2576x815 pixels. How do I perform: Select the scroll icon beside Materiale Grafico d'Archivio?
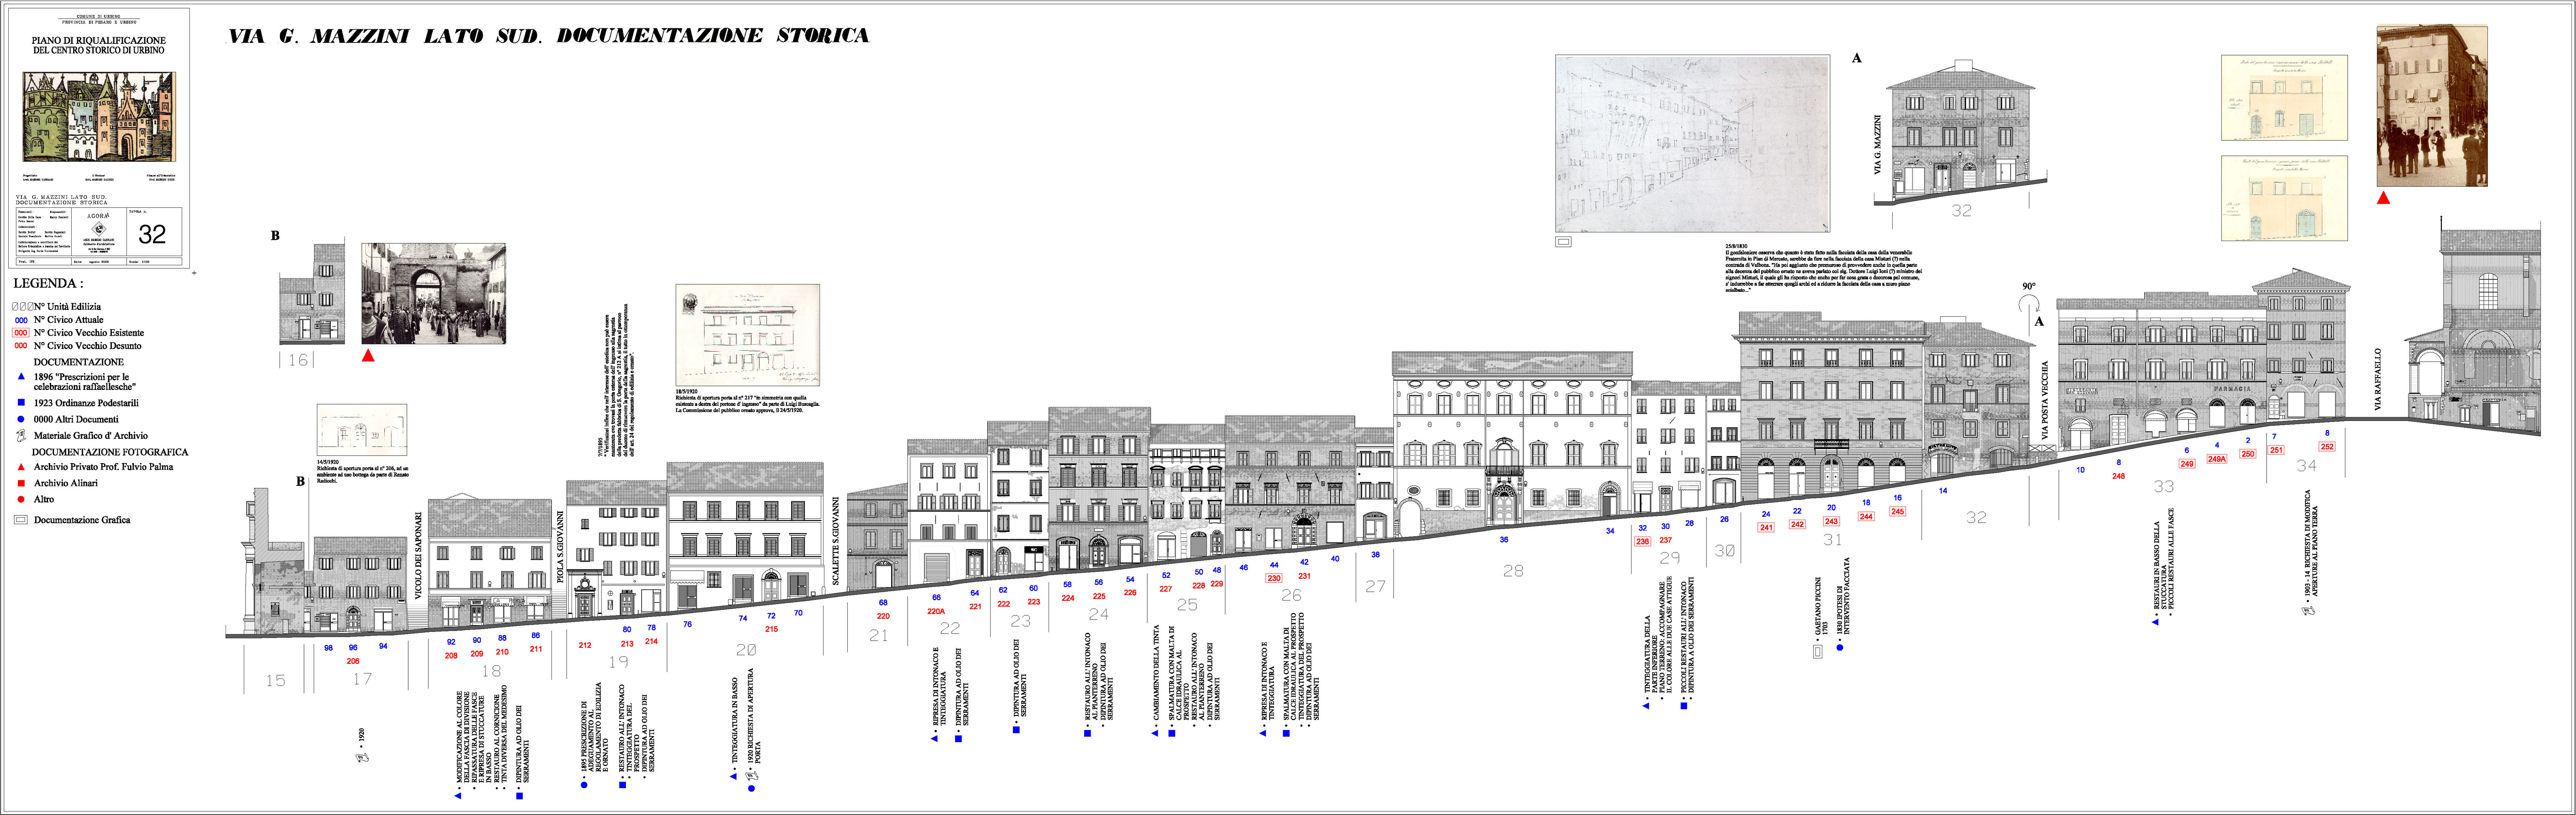click(21, 435)
